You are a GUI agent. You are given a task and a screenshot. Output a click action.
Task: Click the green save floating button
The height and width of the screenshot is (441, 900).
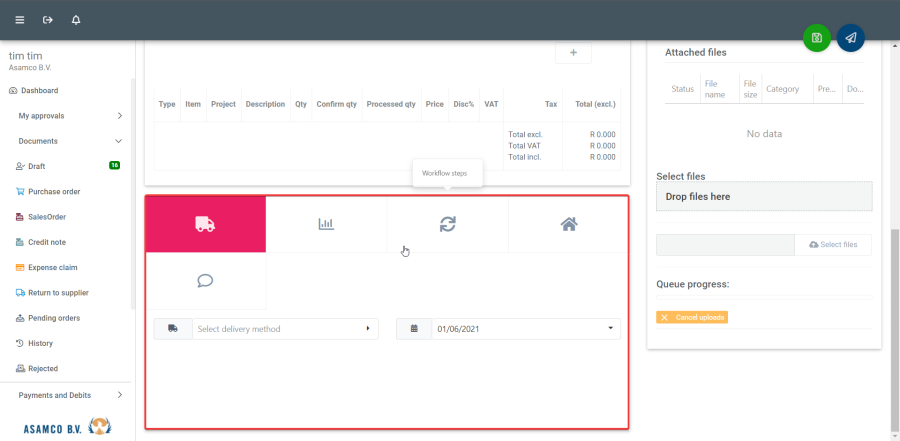coord(817,38)
